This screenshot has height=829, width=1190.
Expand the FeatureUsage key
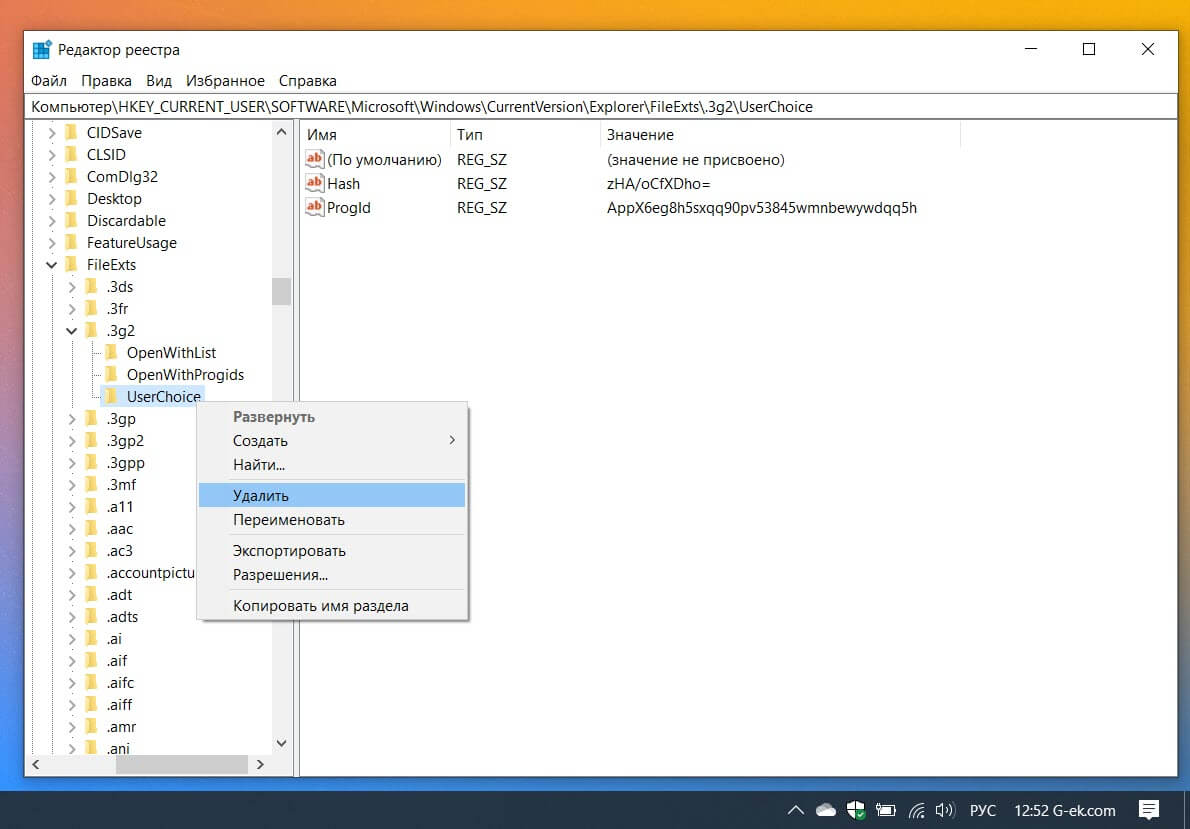[52, 242]
